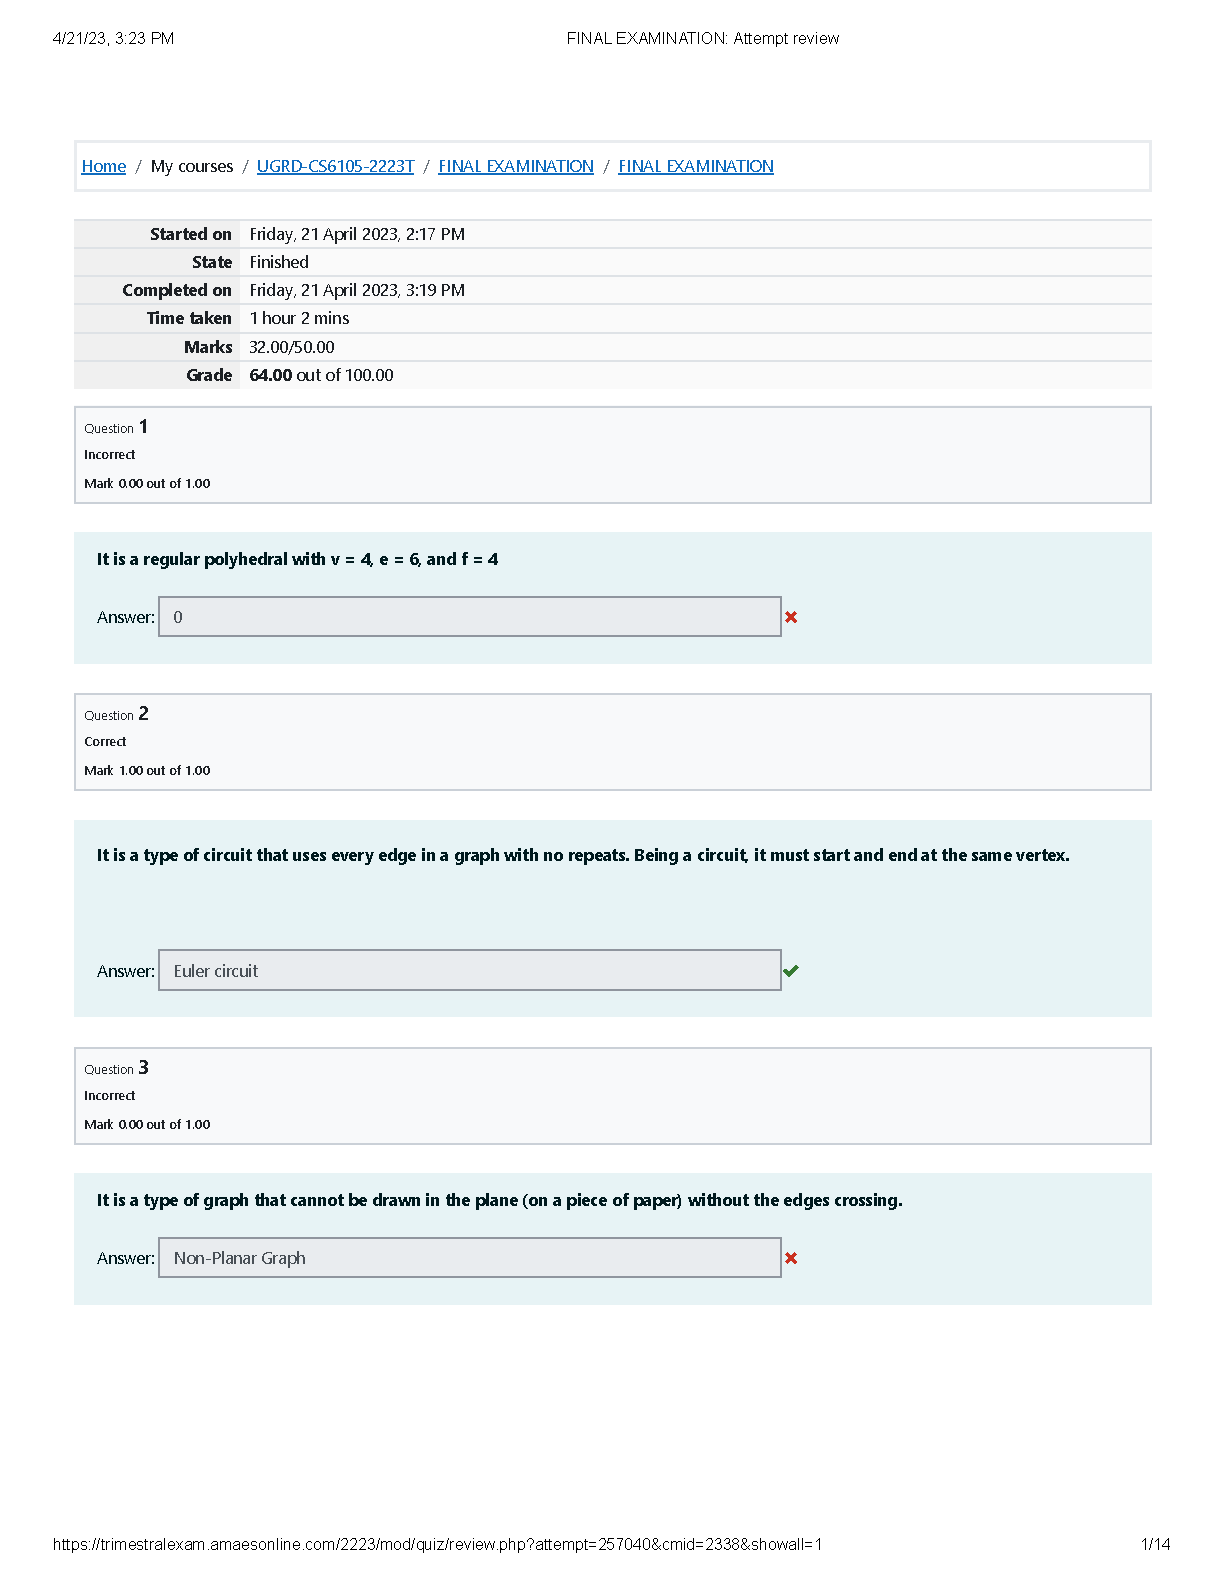The image size is (1224, 1584).
Task: Click the Question 2 info box
Action: pos(612,742)
